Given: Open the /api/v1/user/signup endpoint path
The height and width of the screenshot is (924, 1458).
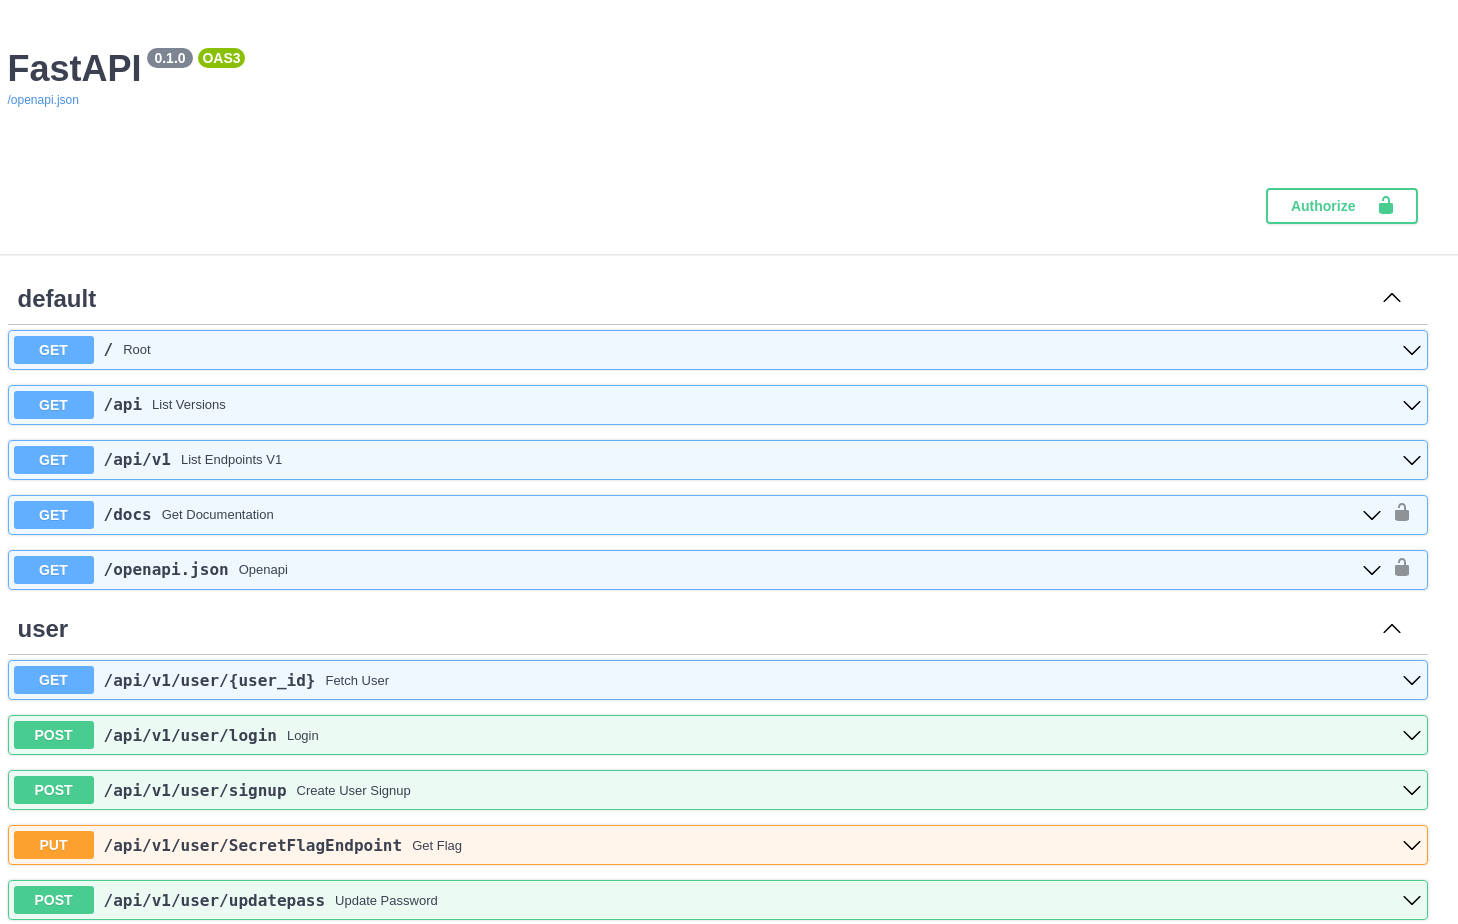Looking at the screenshot, I should point(195,790).
